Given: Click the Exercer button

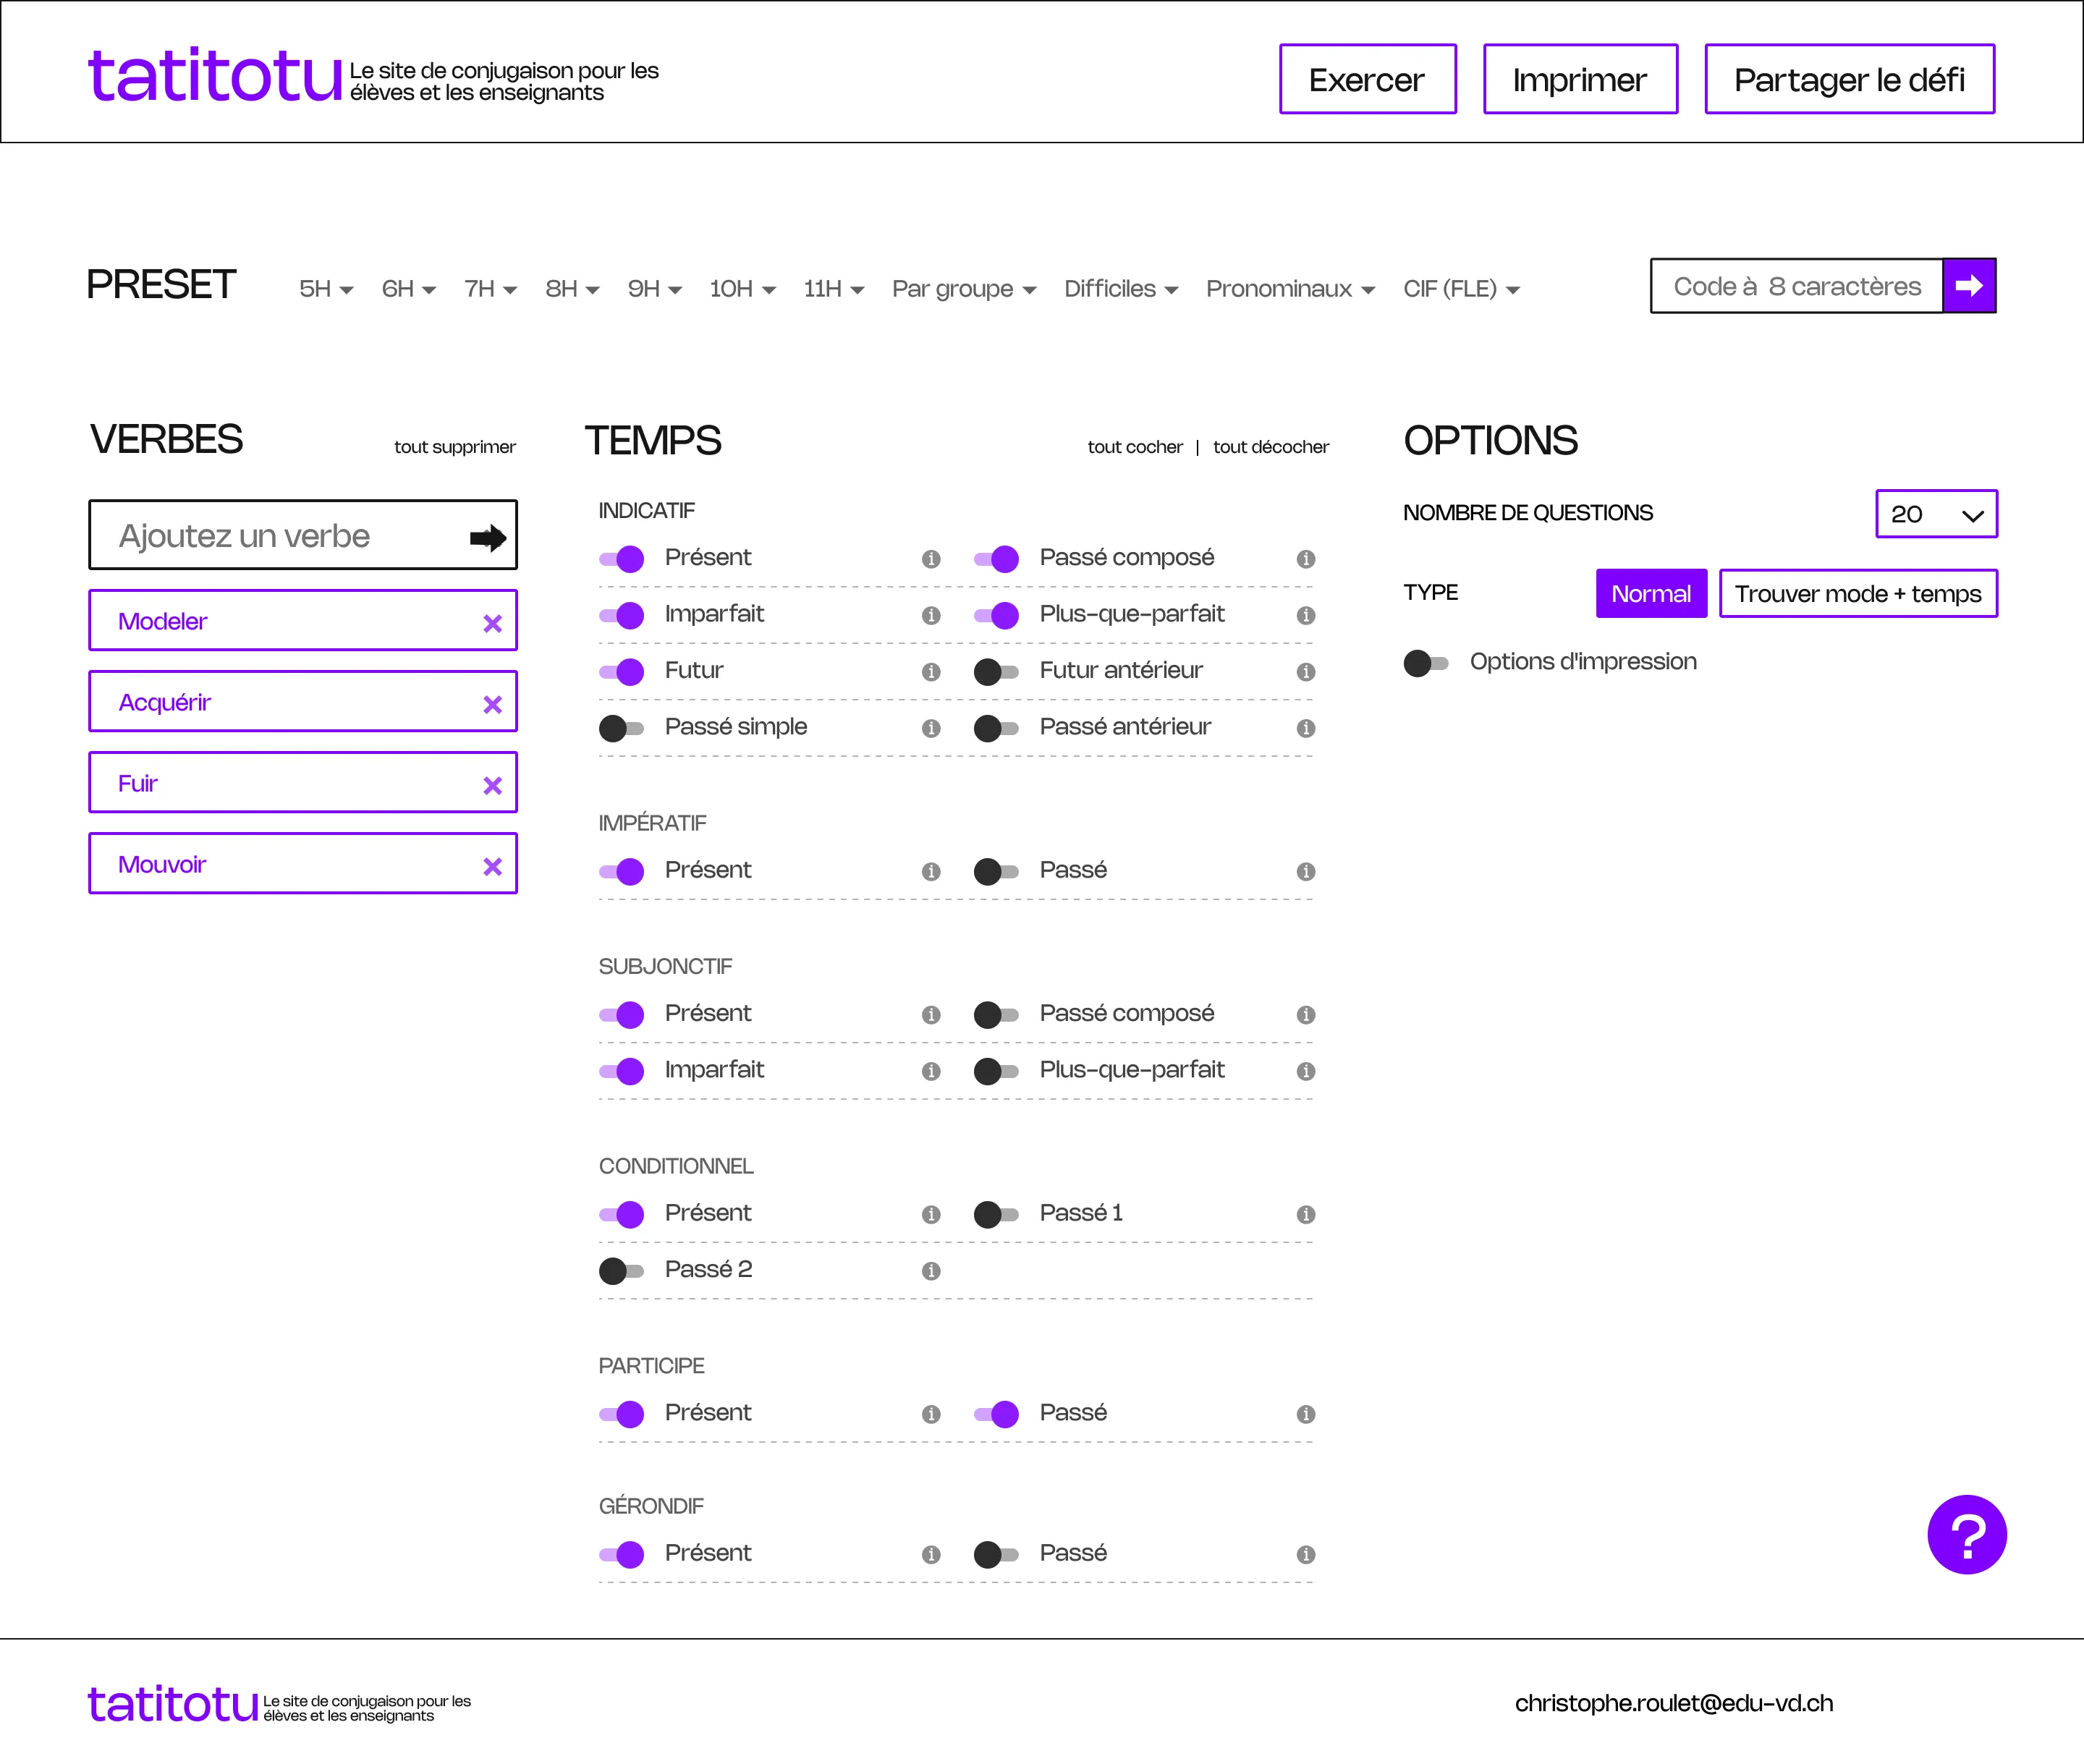Looking at the screenshot, I should click(x=1367, y=80).
